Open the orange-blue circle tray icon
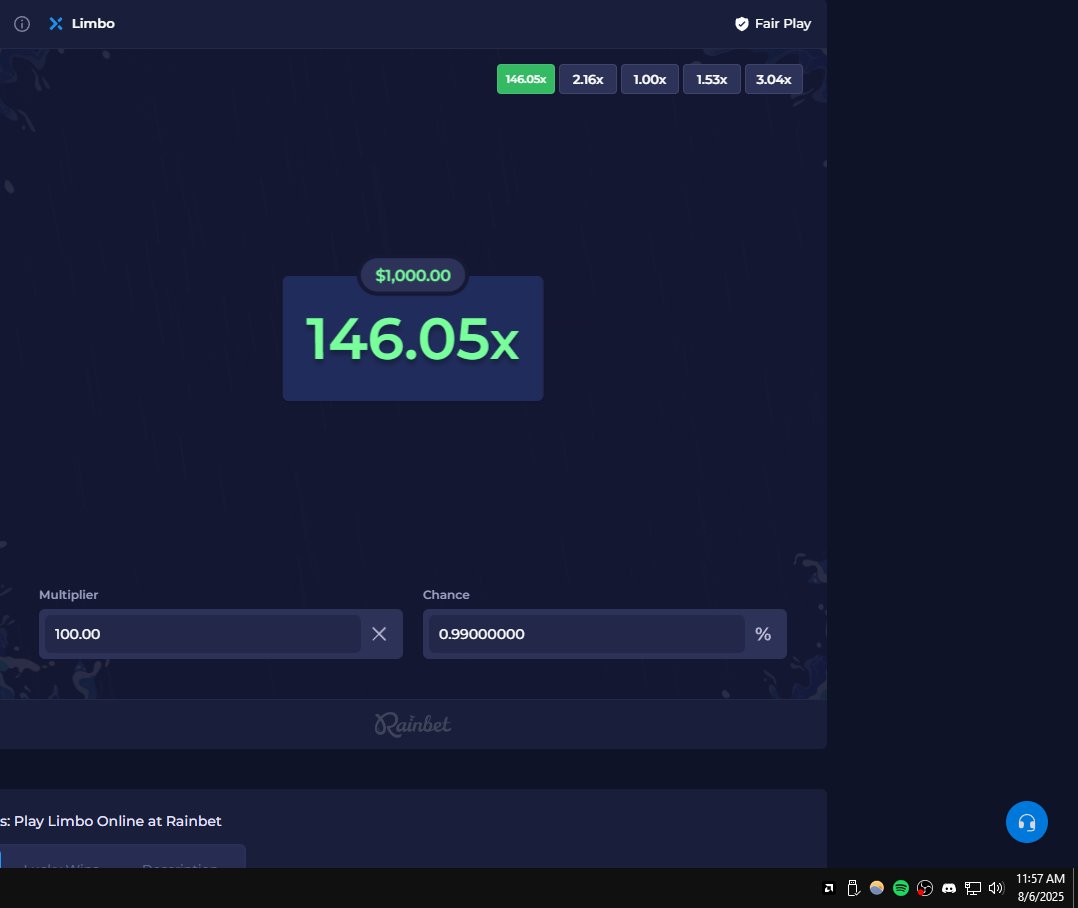 point(877,888)
